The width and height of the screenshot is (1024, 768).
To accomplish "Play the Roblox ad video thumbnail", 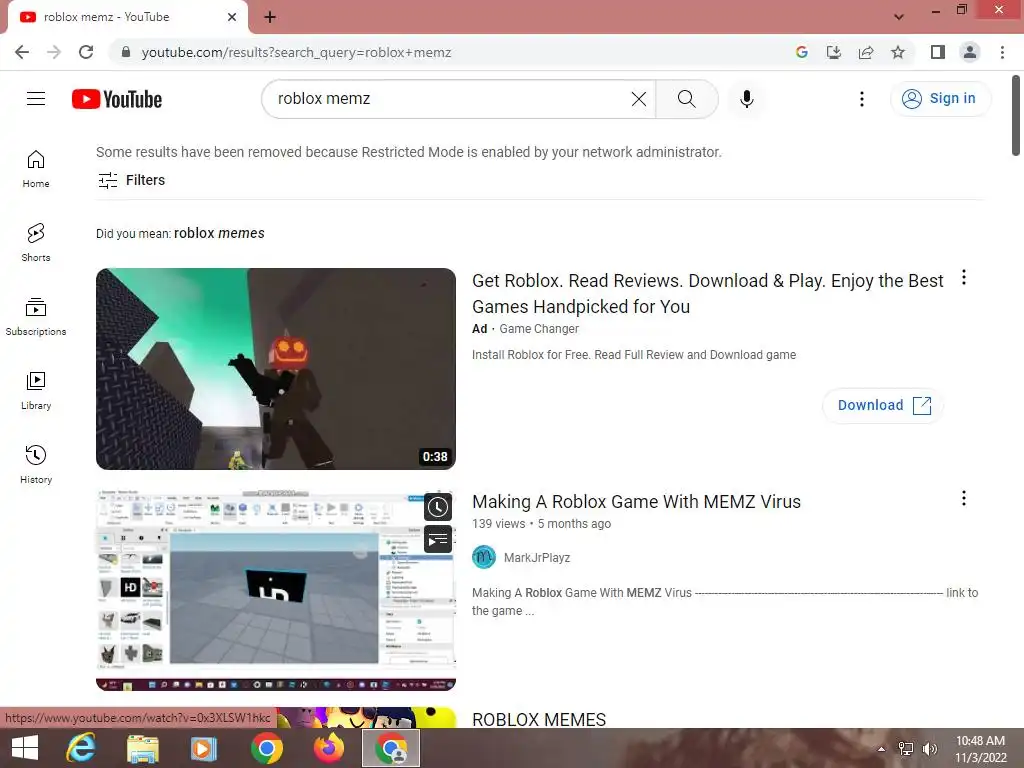I will point(276,368).
